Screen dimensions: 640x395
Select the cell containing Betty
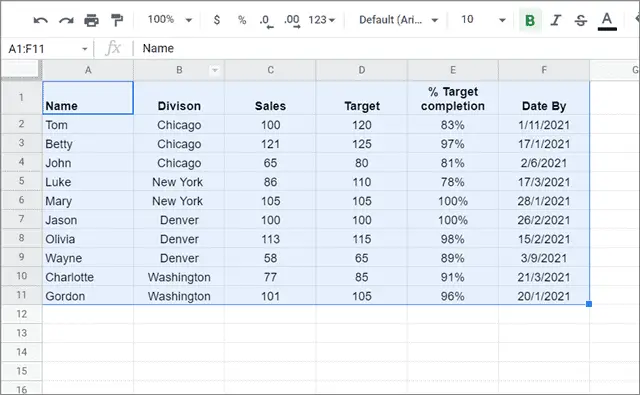point(88,144)
